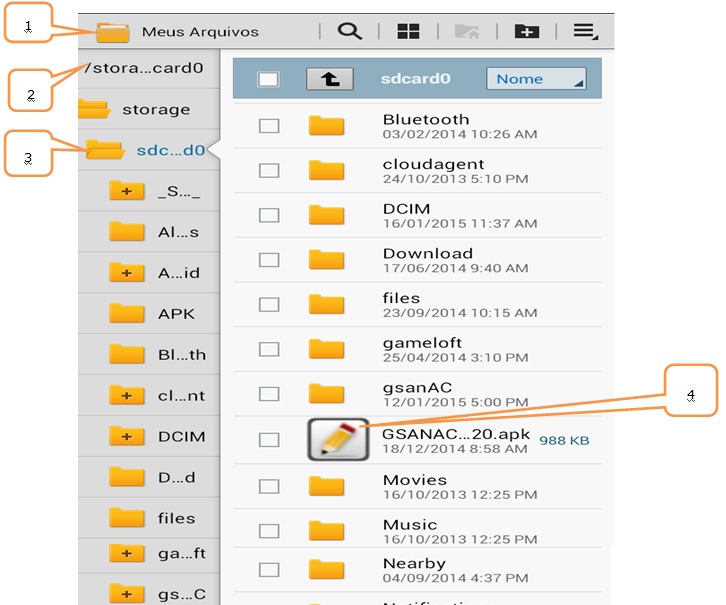Image resolution: width=726 pixels, height=605 pixels.
Task: Expand the sidebar DCIM folder plus icon
Action: pyautogui.click(x=127, y=436)
